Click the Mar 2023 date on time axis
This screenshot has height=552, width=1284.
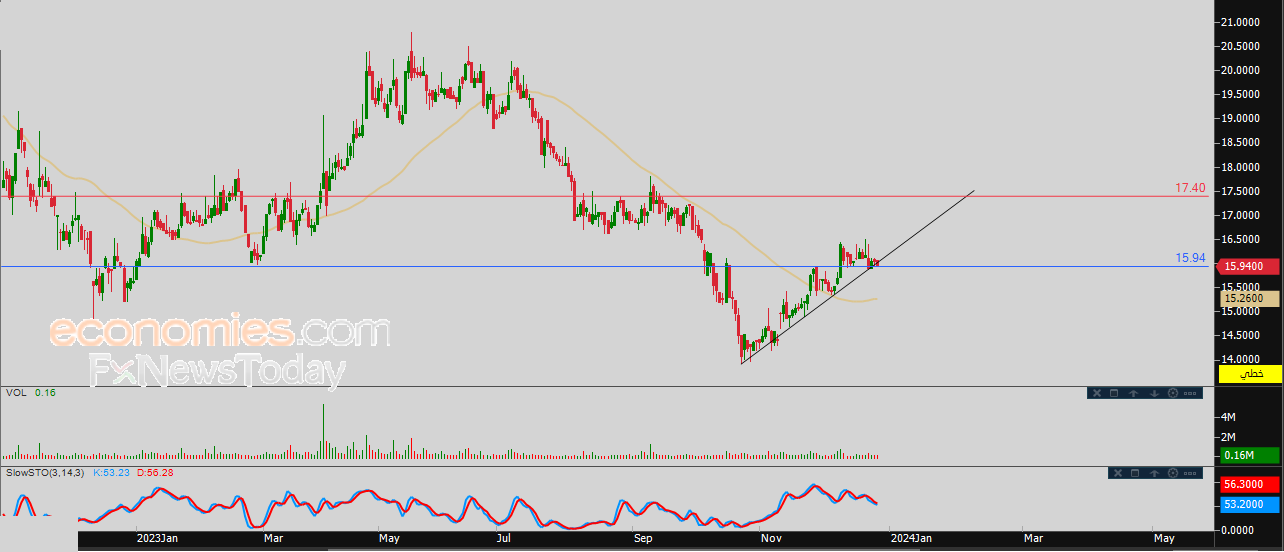pyautogui.click(x=273, y=538)
